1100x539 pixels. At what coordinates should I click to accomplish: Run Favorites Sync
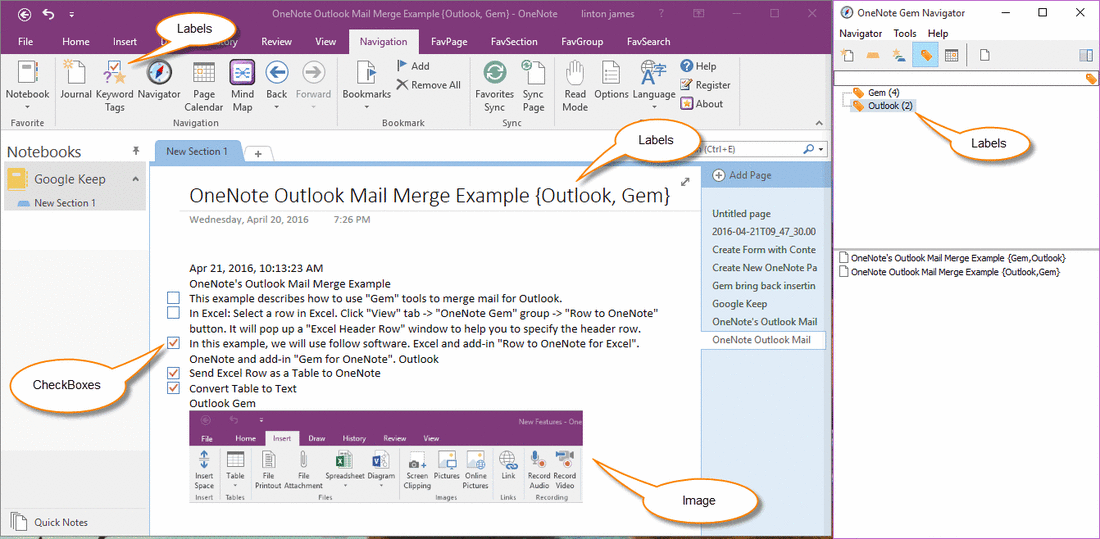pos(495,86)
